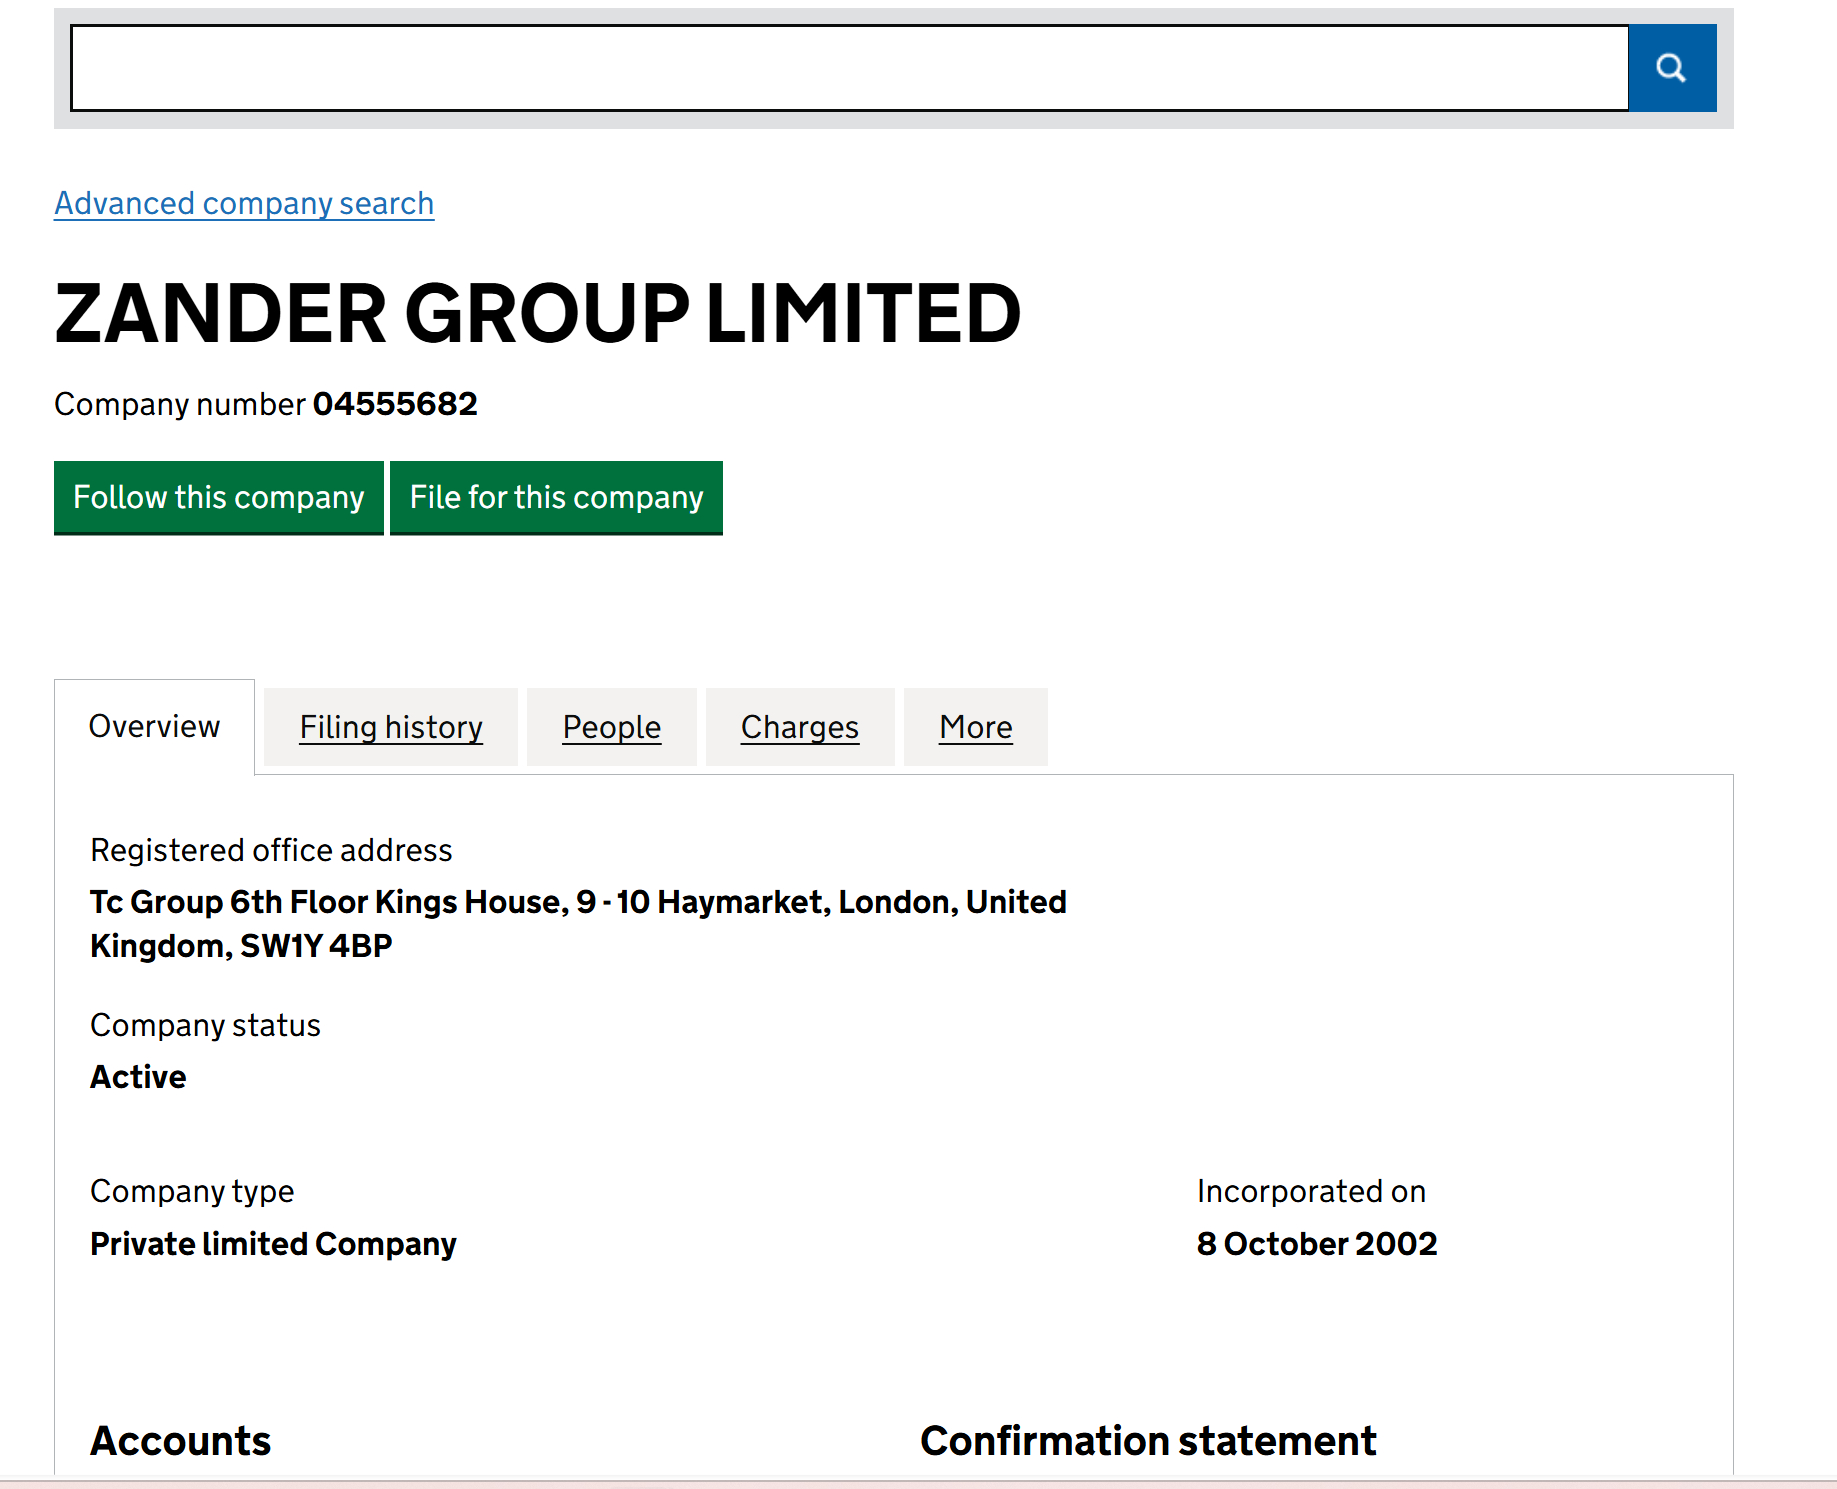
Task: Click the Incorporated on label
Action: (1311, 1191)
